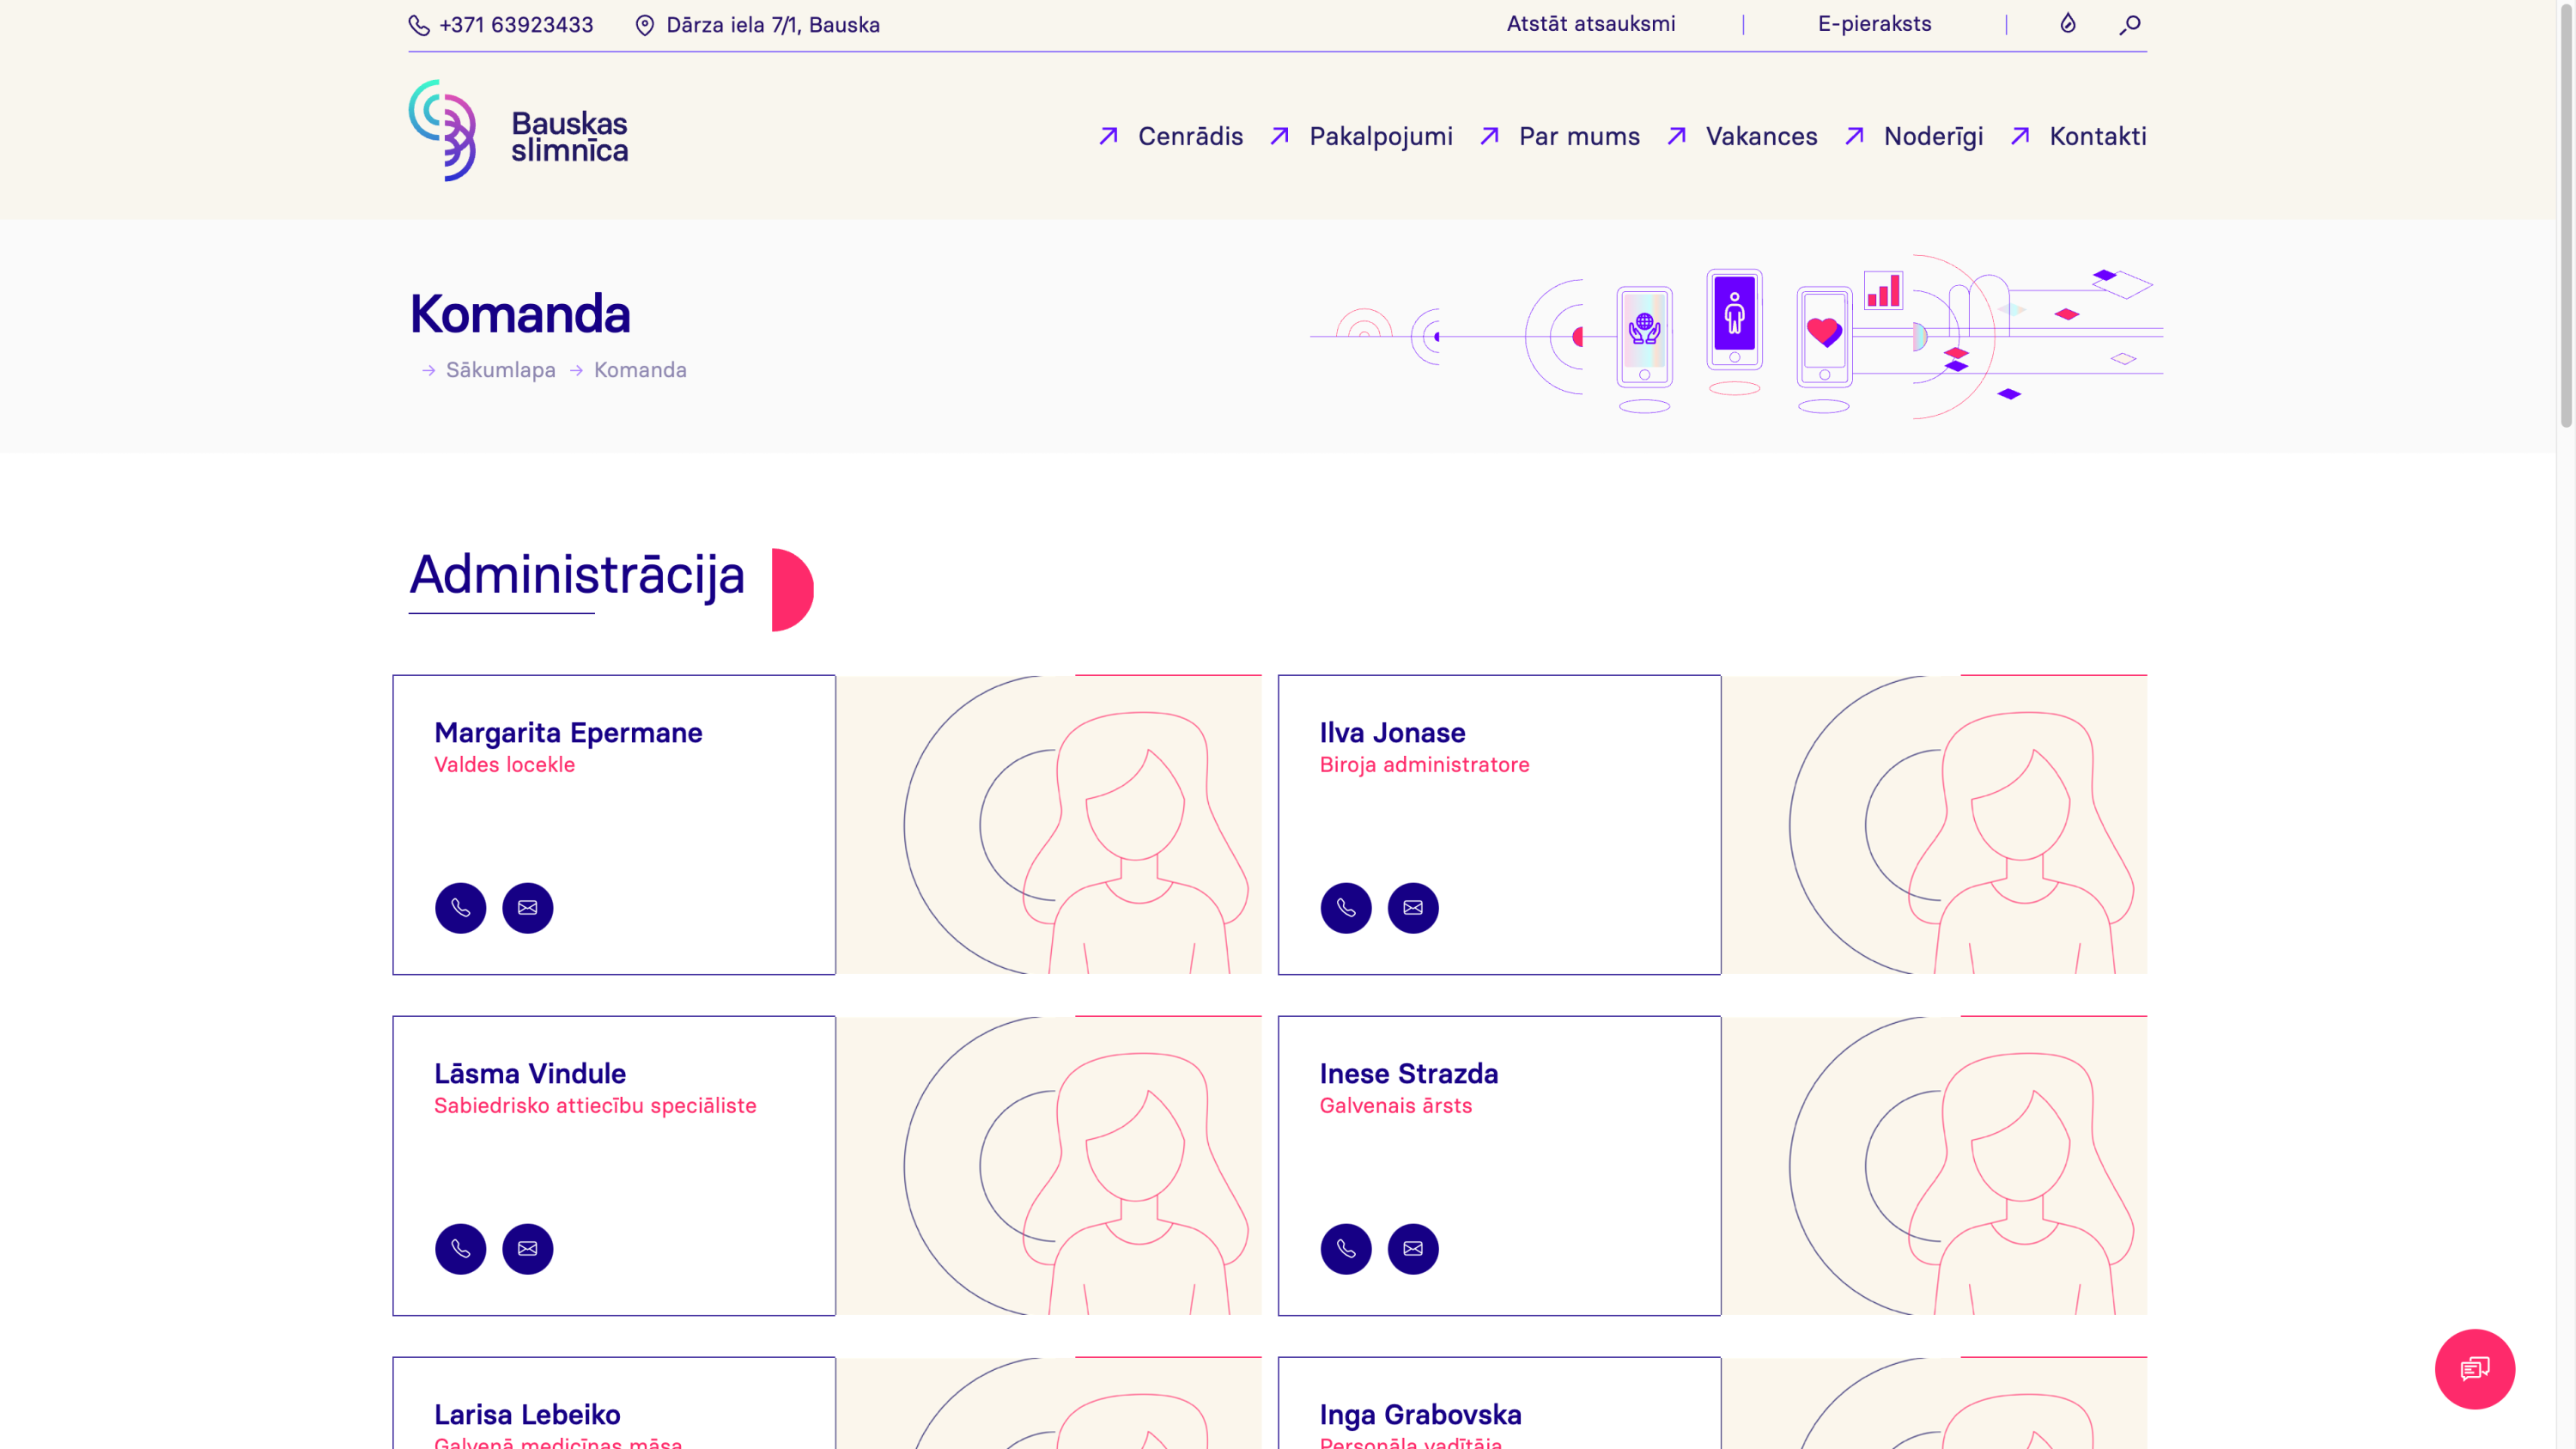
Task: Open the search magnifier icon
Action: 2130,24
